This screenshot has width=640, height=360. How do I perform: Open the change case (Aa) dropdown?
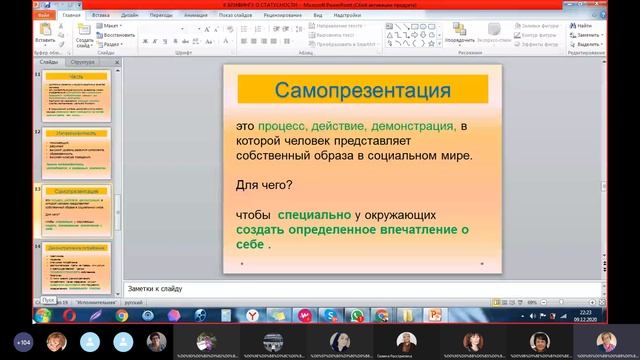pos(209,41)
